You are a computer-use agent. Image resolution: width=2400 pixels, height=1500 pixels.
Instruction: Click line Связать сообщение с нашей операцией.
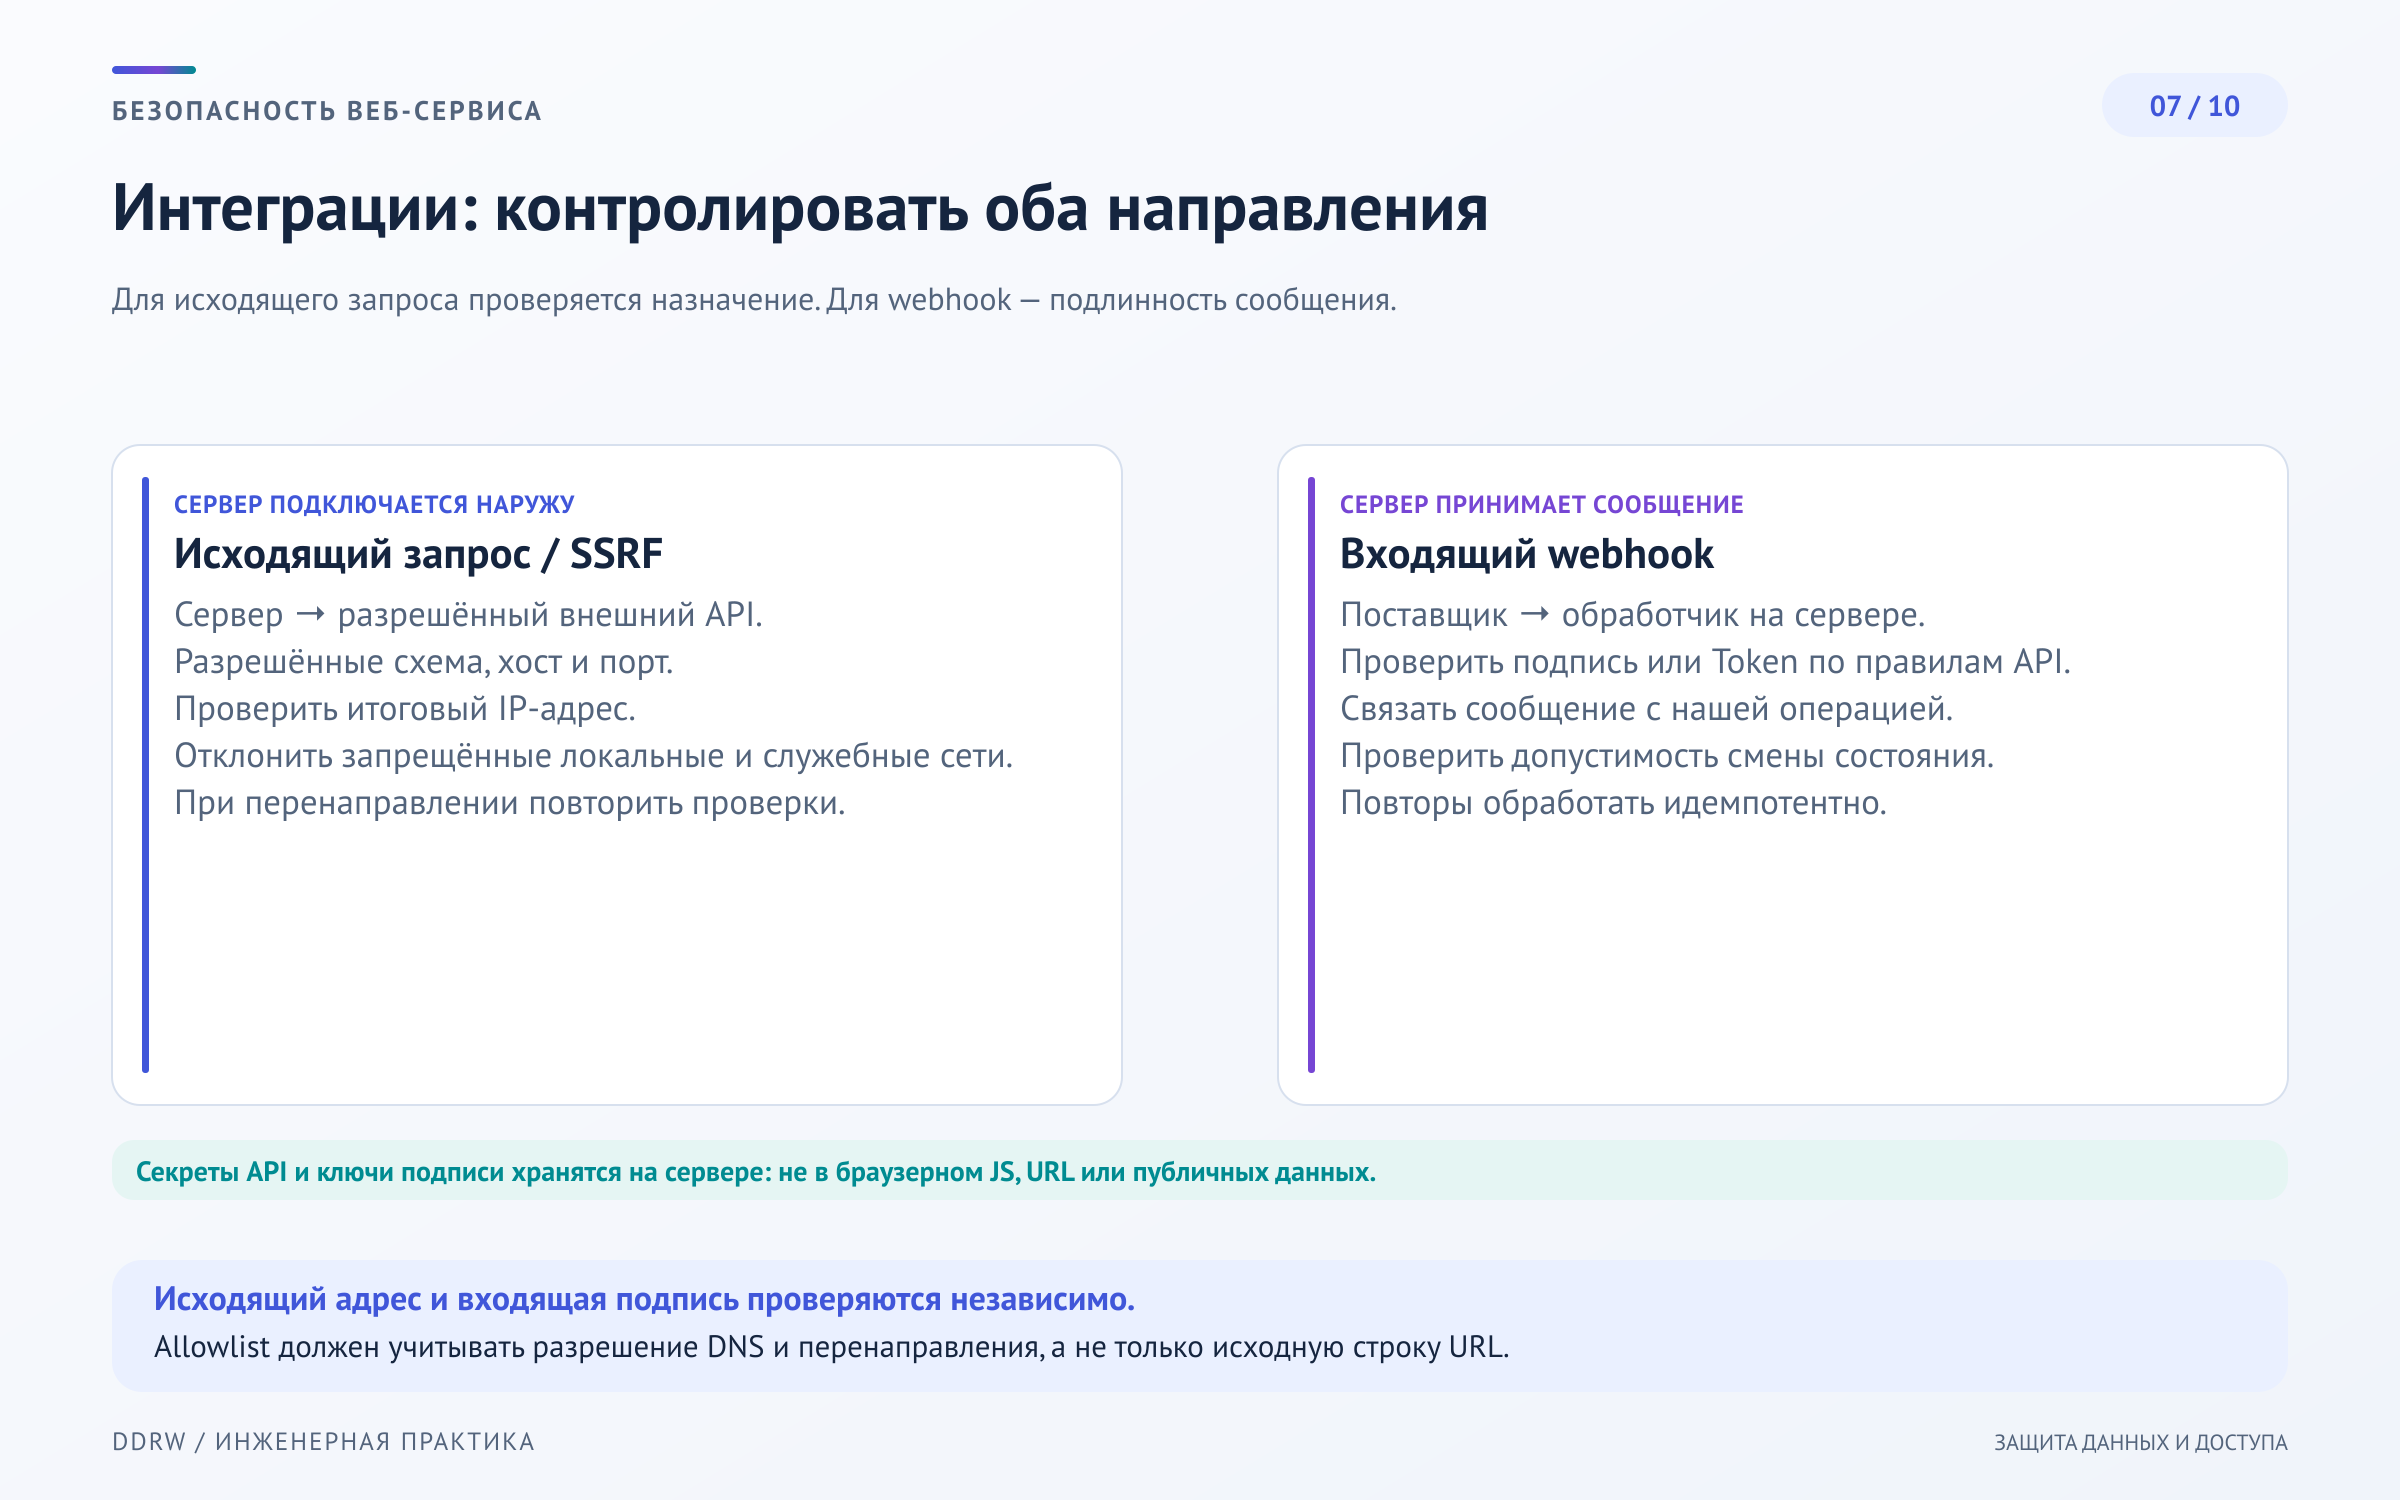tap(1646, 709)
